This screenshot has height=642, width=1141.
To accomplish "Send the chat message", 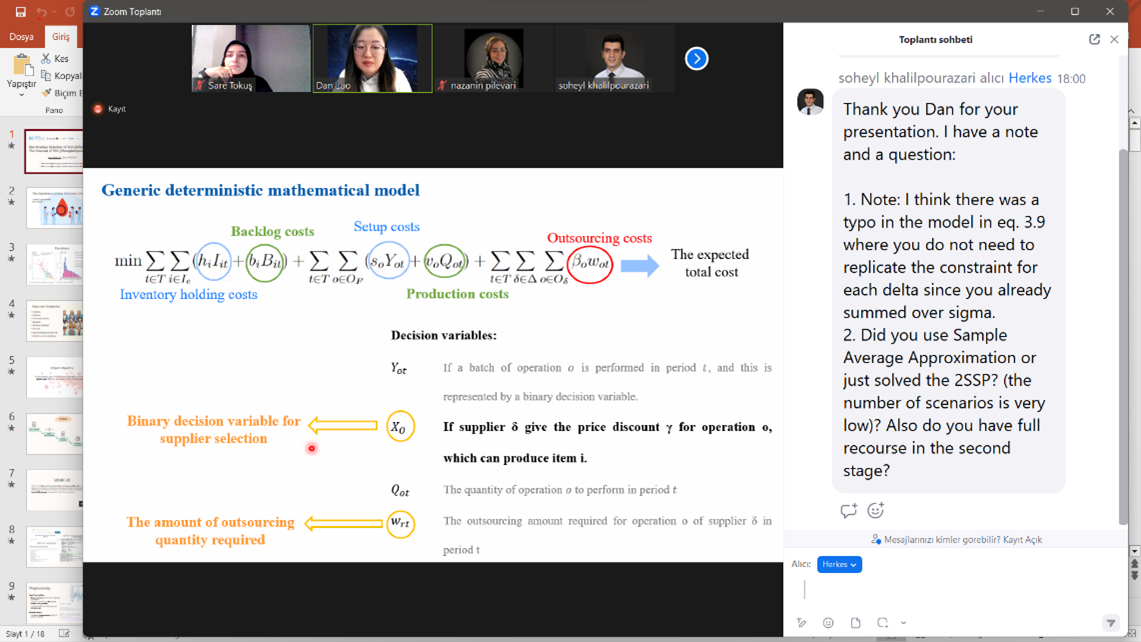I will (x=1110, y=623).
